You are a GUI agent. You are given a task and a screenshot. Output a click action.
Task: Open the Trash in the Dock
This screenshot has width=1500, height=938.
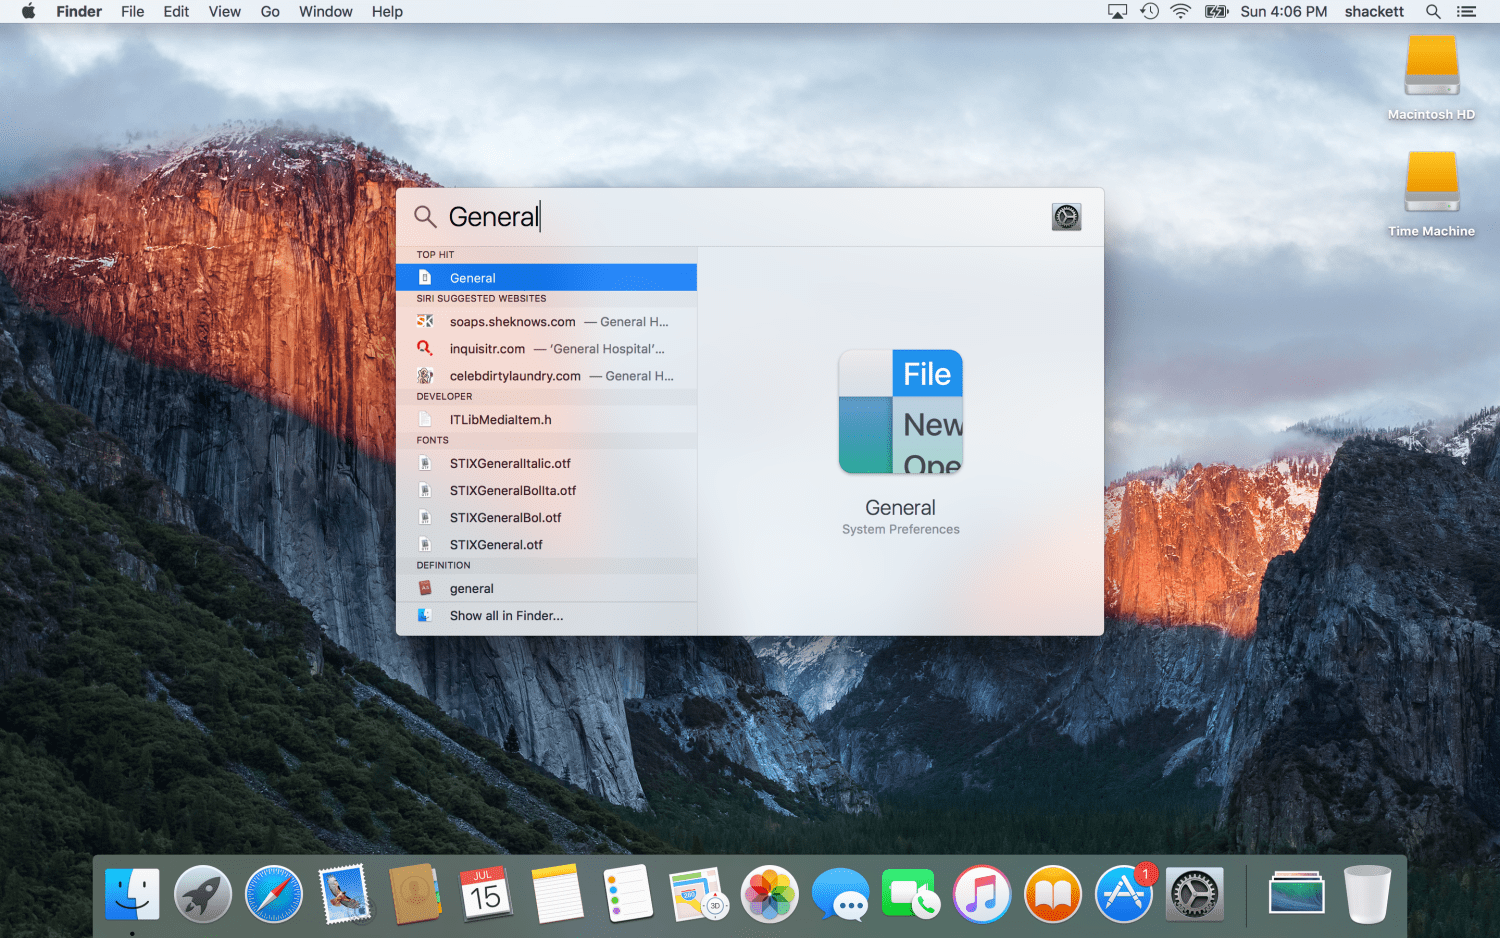[x=1367, y=893]
